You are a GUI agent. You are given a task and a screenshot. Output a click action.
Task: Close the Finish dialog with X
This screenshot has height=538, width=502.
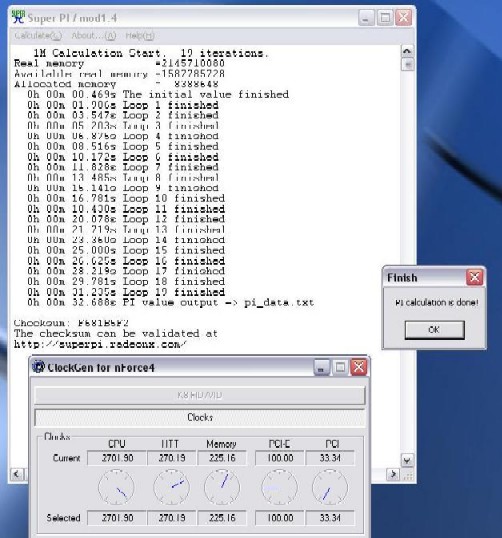[x=475, y=277]
